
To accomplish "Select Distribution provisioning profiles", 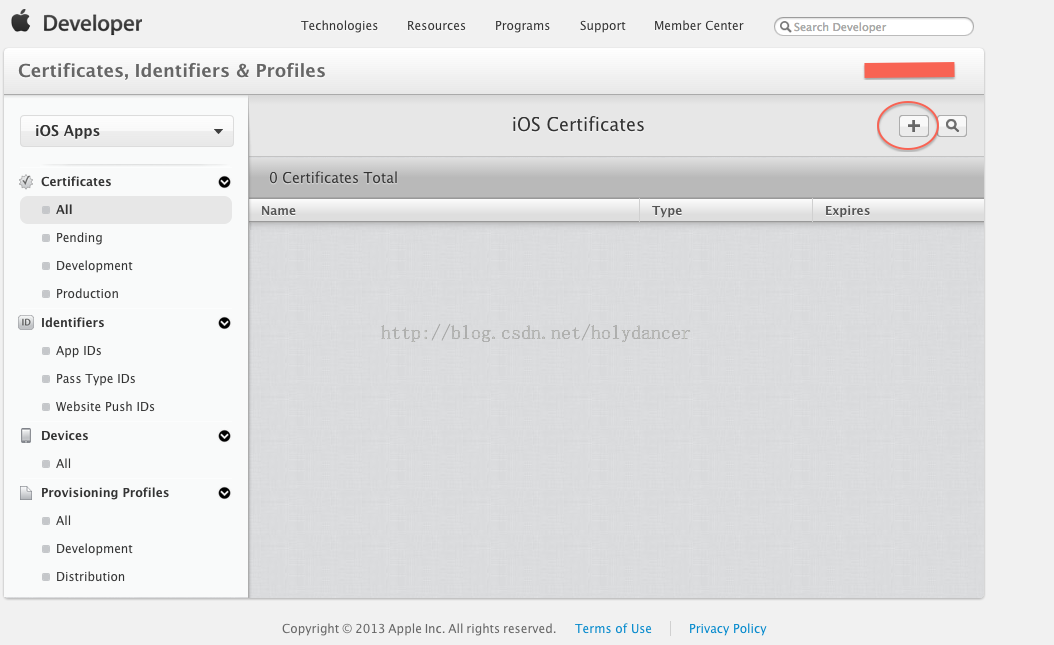I will 90,576.
